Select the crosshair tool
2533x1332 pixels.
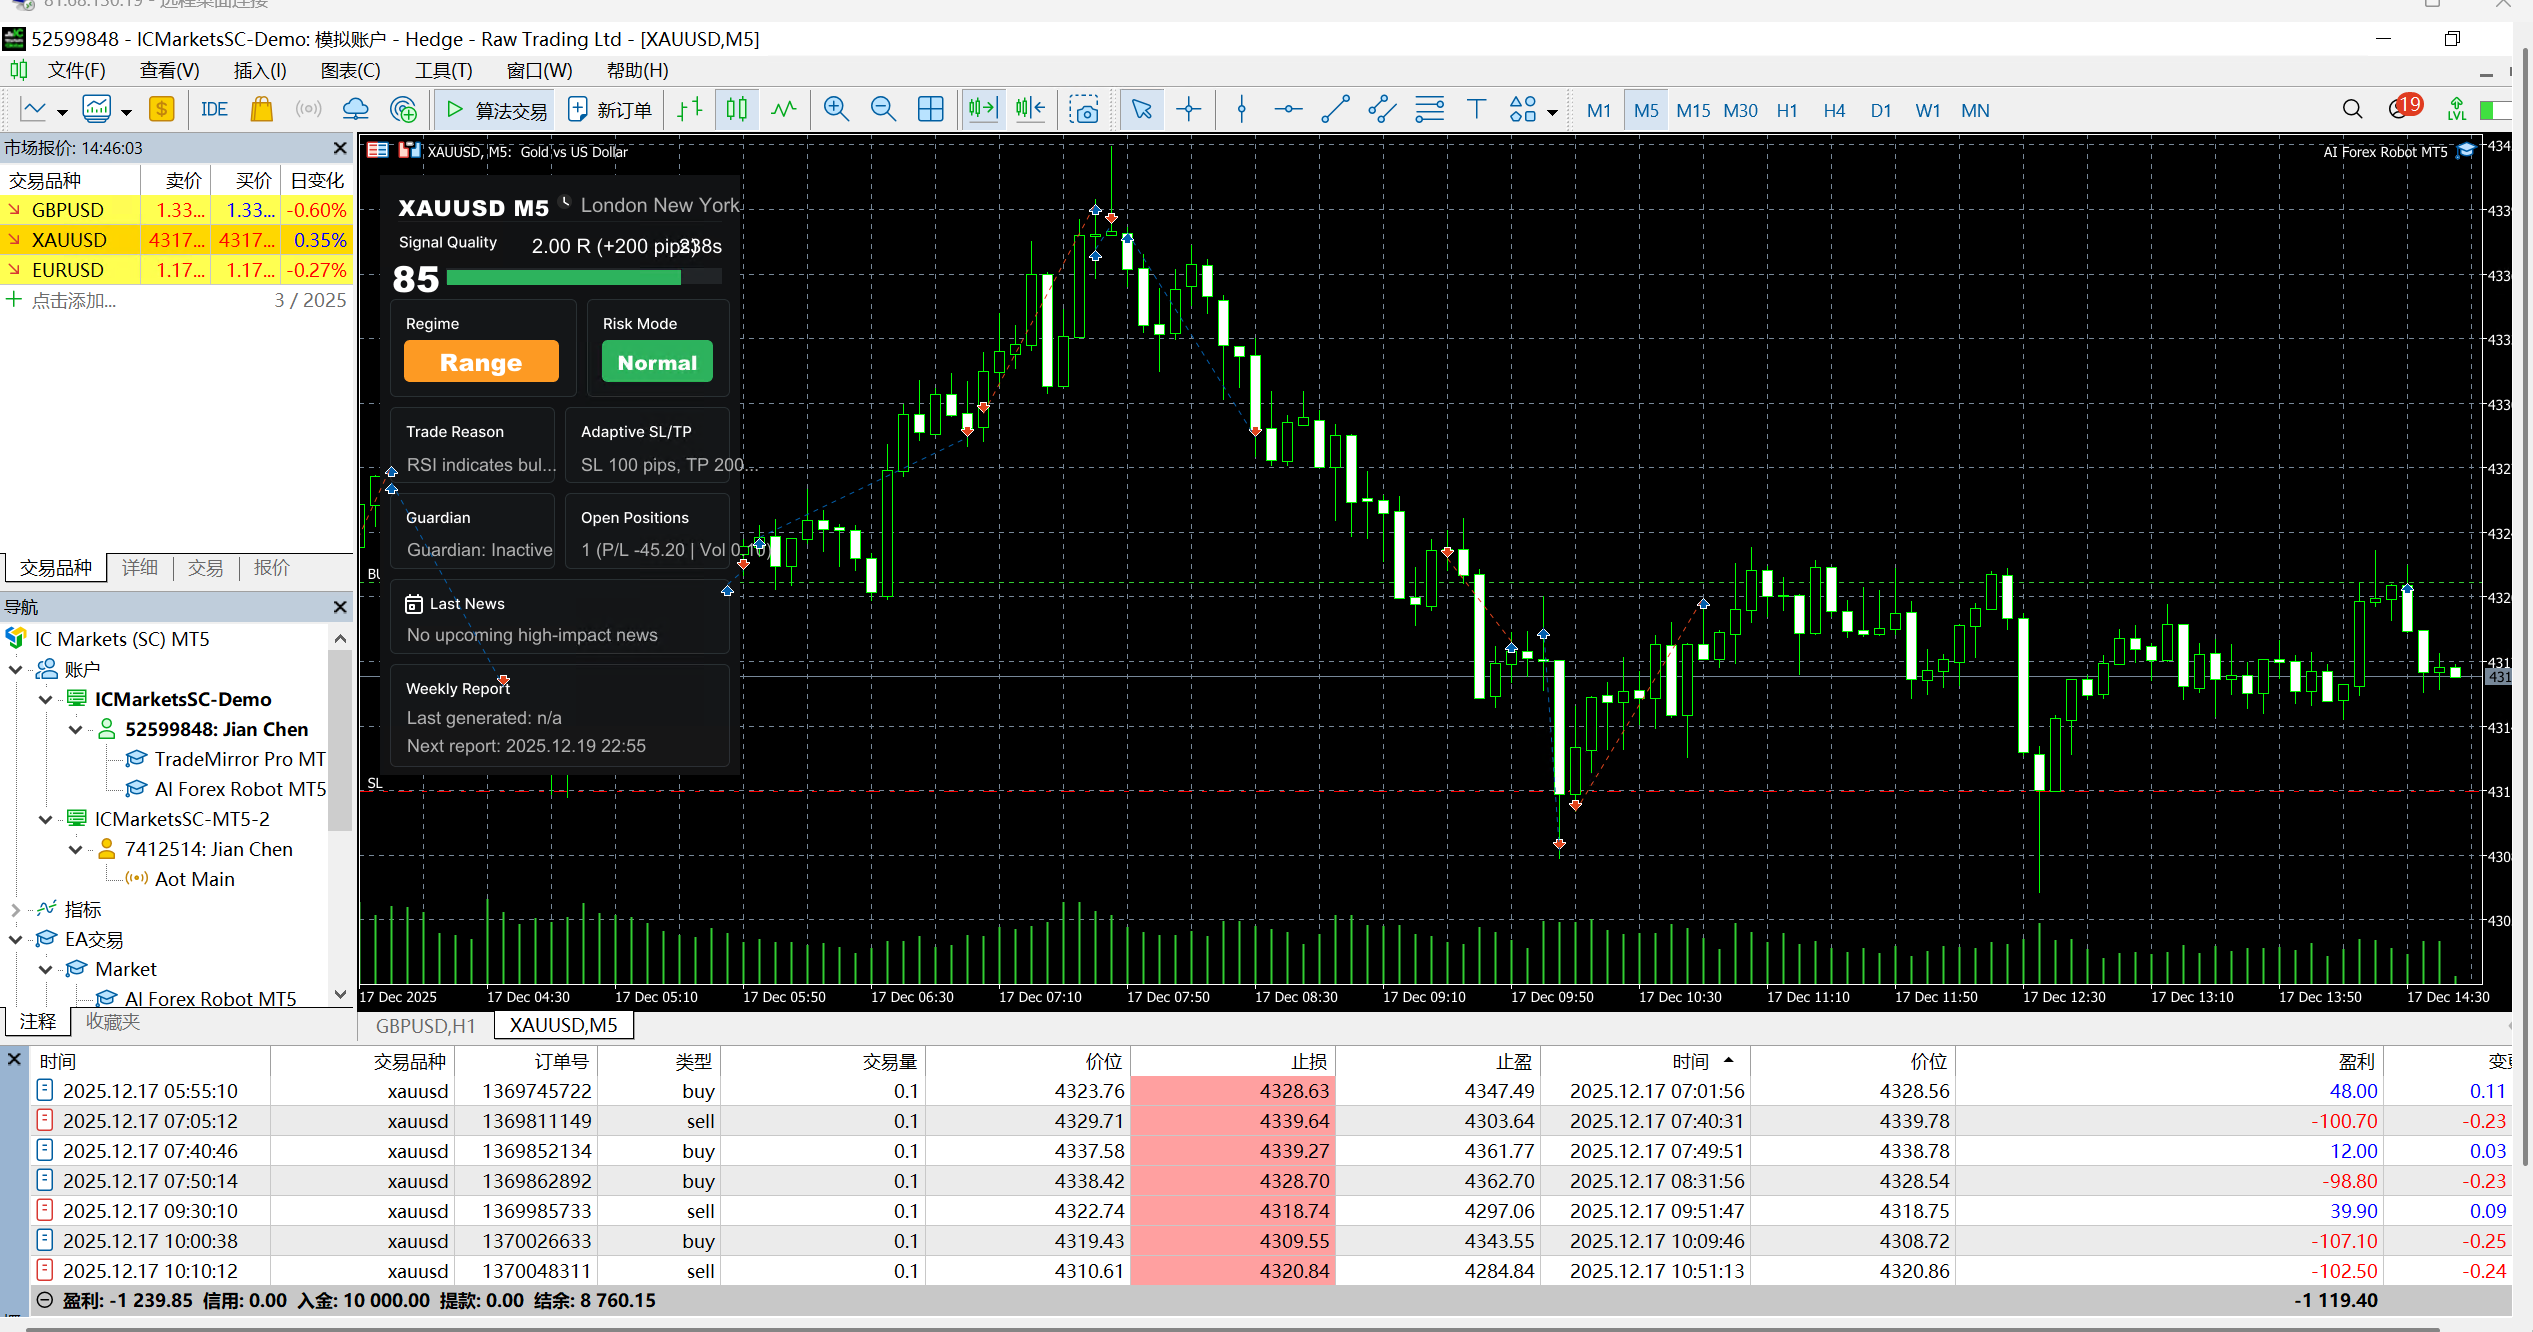pyautogui.click(x=1188, y=110)
